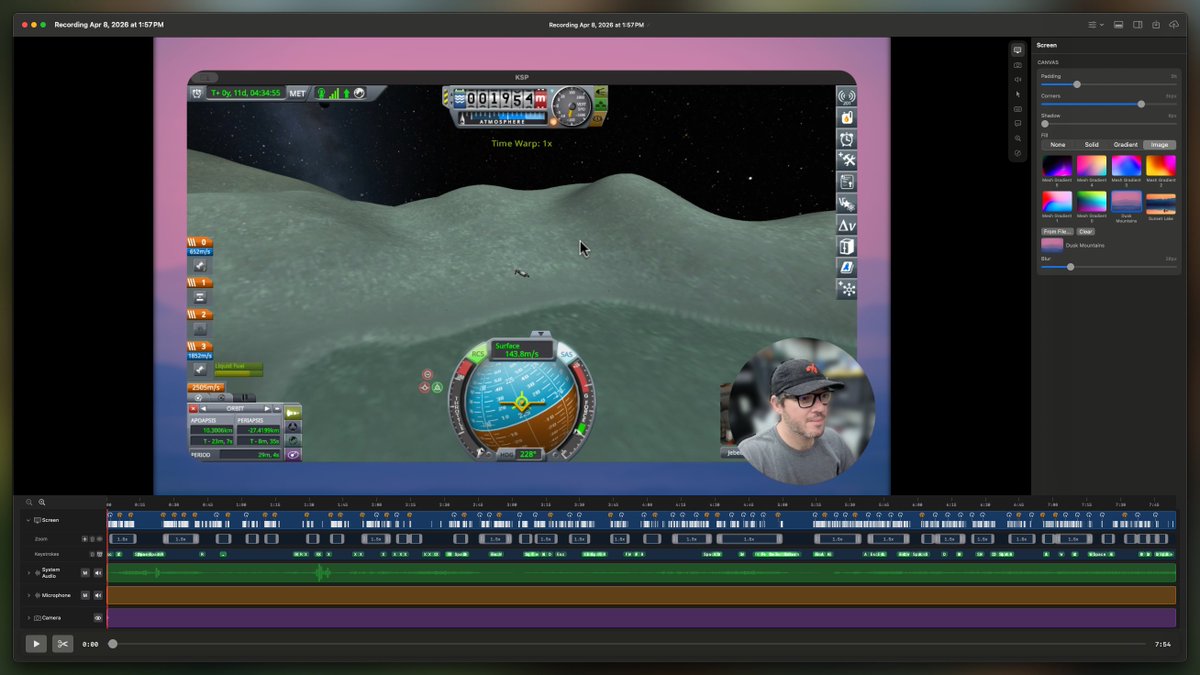Mute the Microphone track
1200x675 pixels.
85,595
